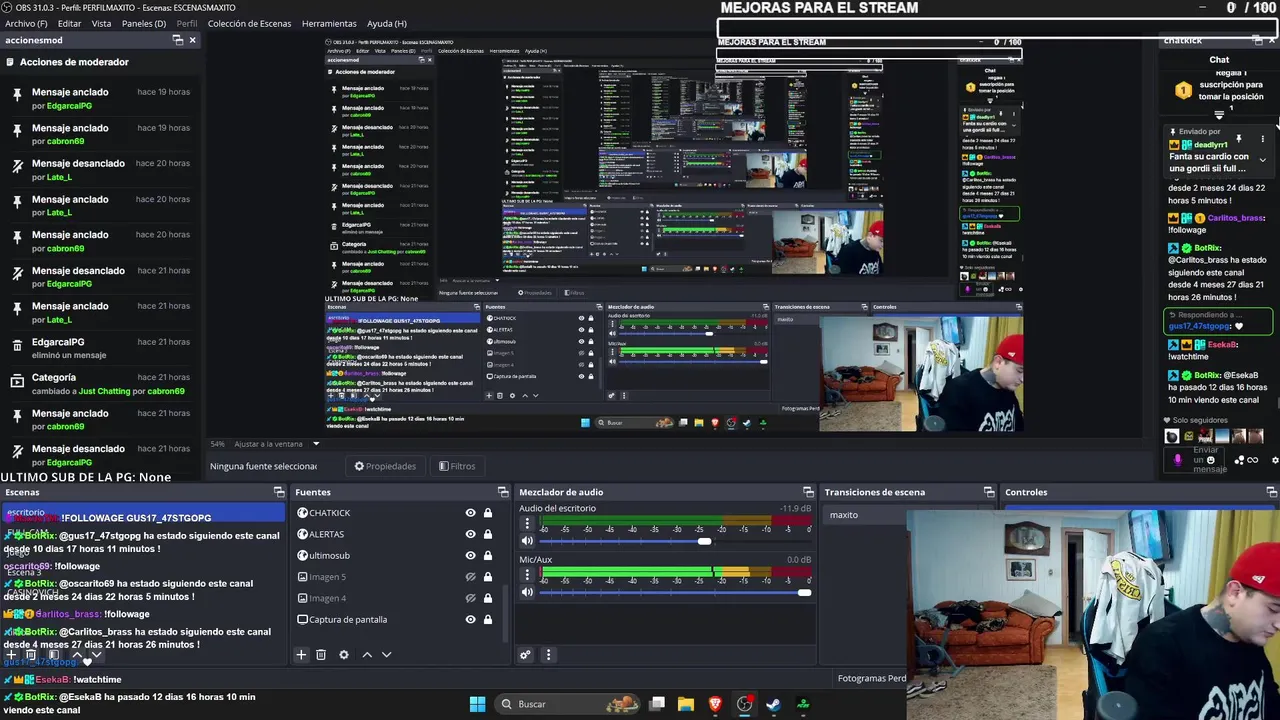Pop out the Transiciones de escena dock

989,492
